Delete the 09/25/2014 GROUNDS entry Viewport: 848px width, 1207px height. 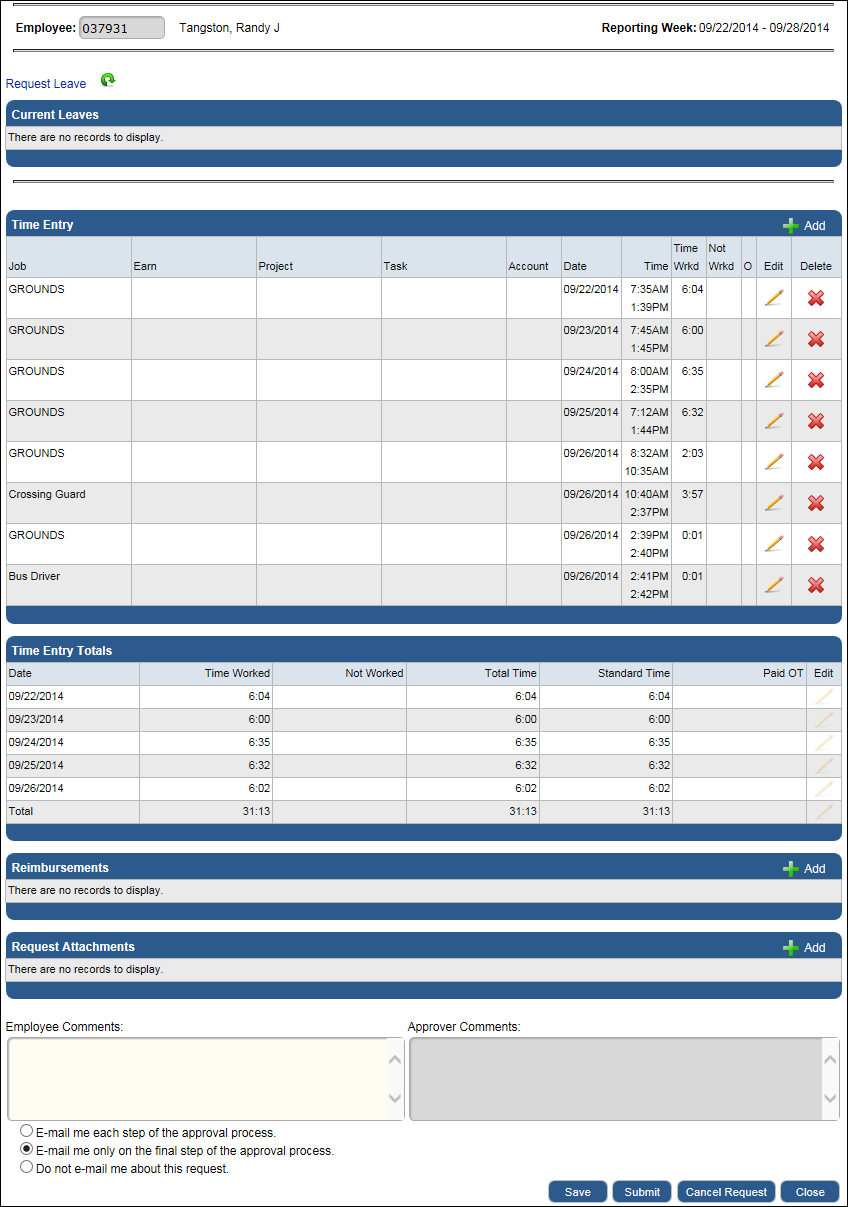click(x=816, y=421)
